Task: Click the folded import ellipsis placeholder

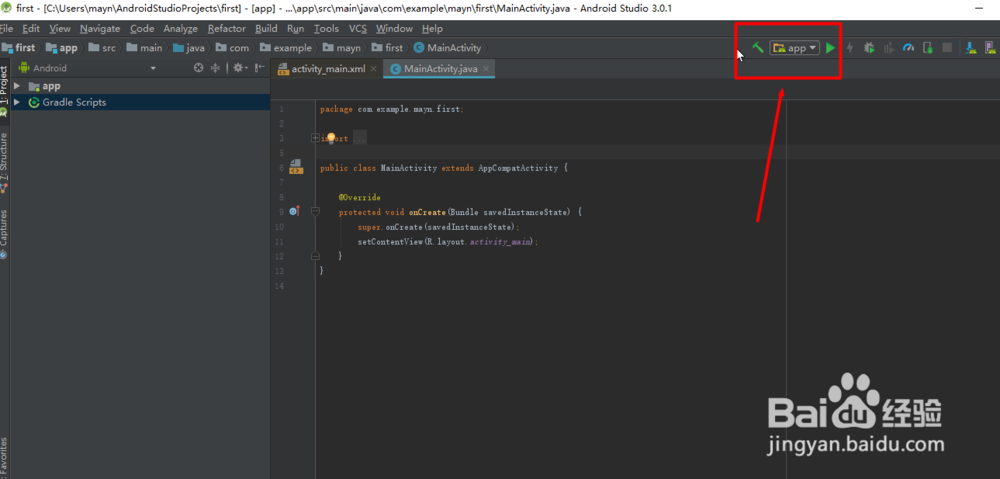Action: click(360, 138)
